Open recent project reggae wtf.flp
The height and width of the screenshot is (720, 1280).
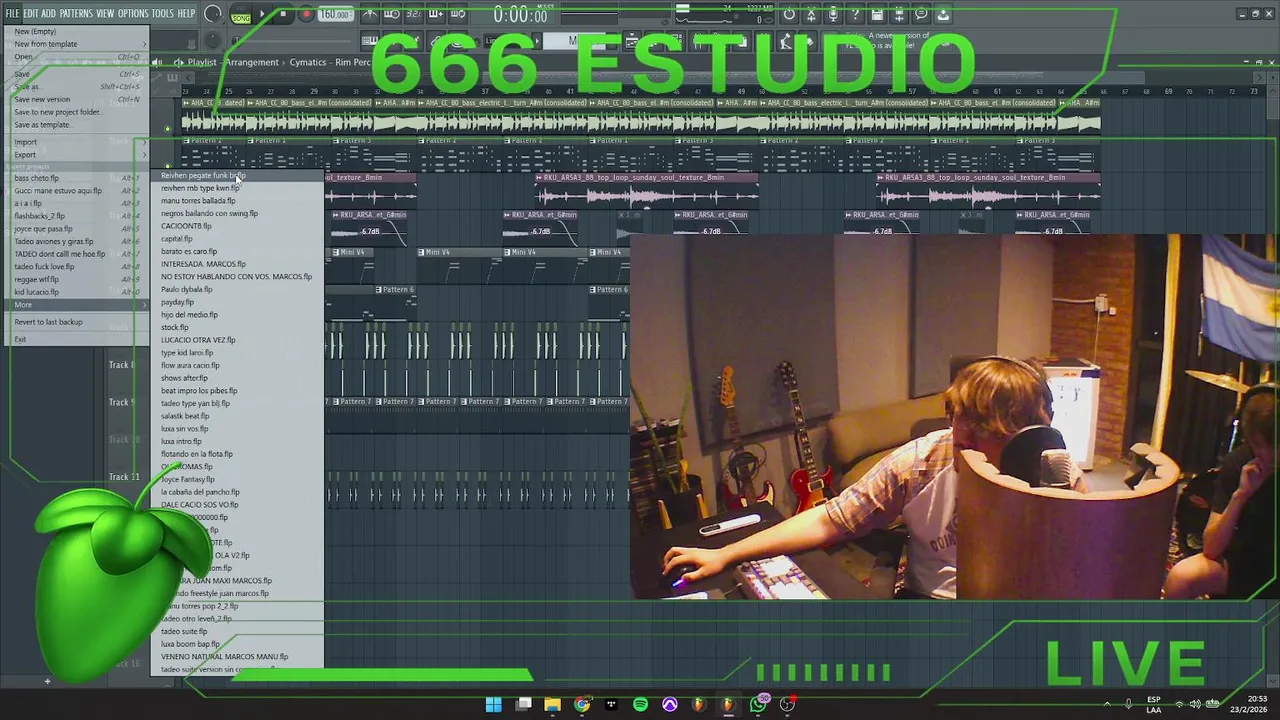(x=76, y=280)
